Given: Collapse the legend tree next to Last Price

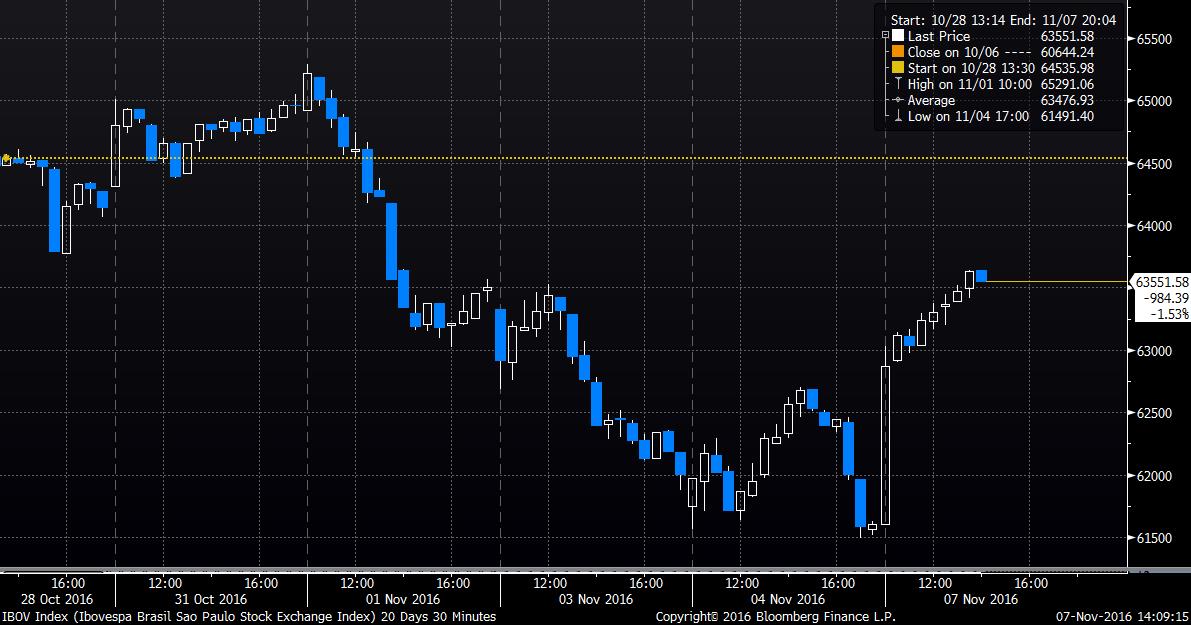Looking at the screenshot, I should coord(885,36).
